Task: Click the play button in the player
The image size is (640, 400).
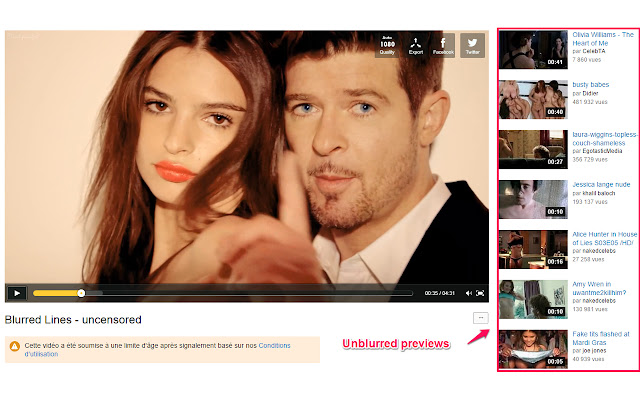Action: 17,293
